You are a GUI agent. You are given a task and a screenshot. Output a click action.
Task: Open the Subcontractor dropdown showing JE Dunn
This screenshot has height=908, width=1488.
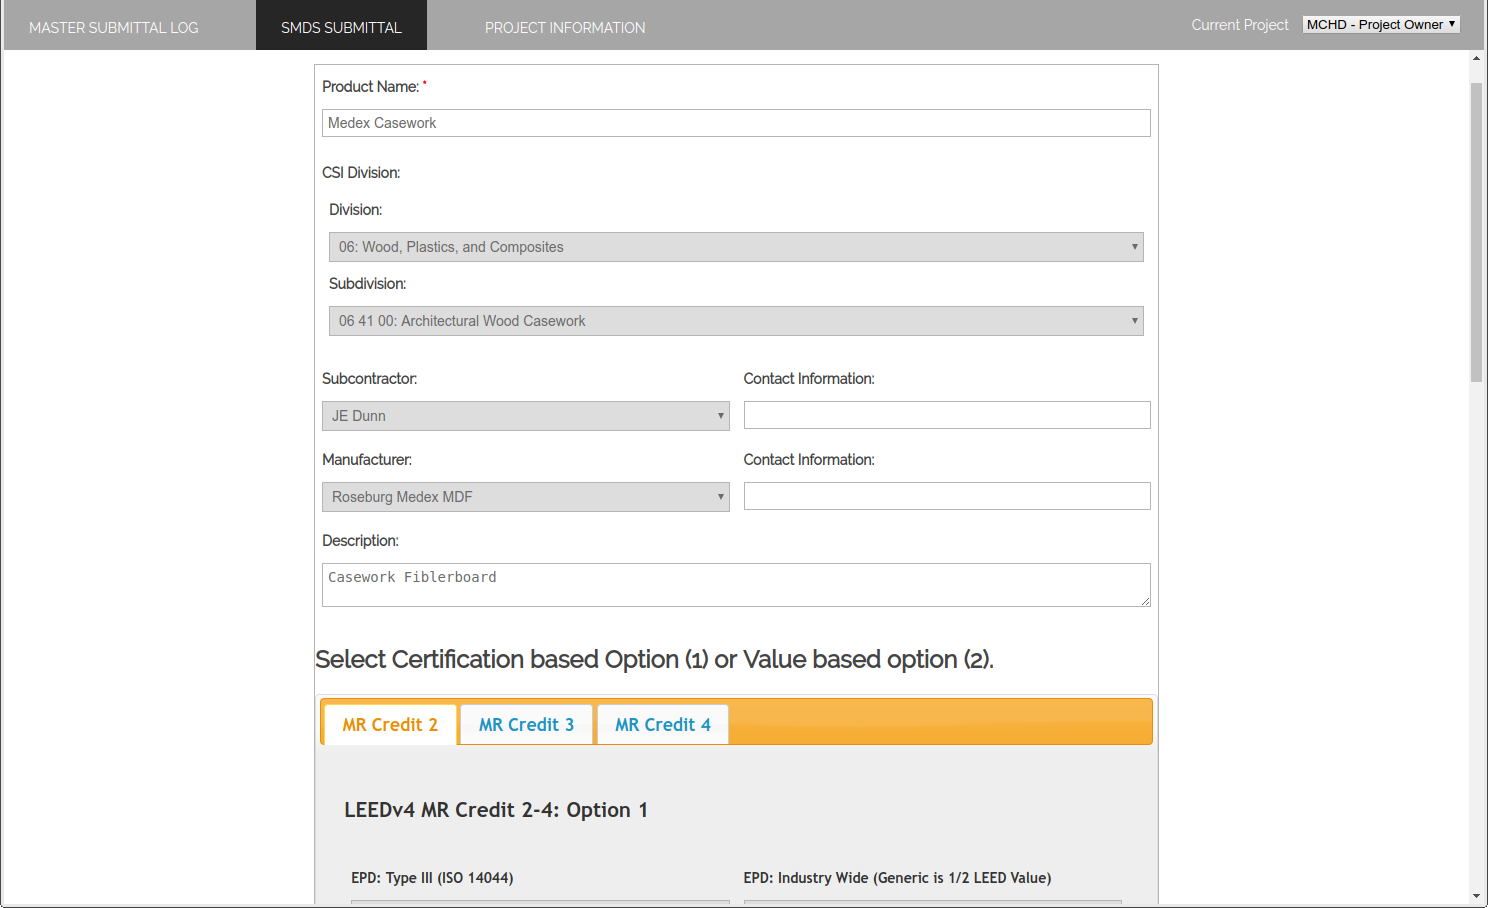(x=525, y=416)
